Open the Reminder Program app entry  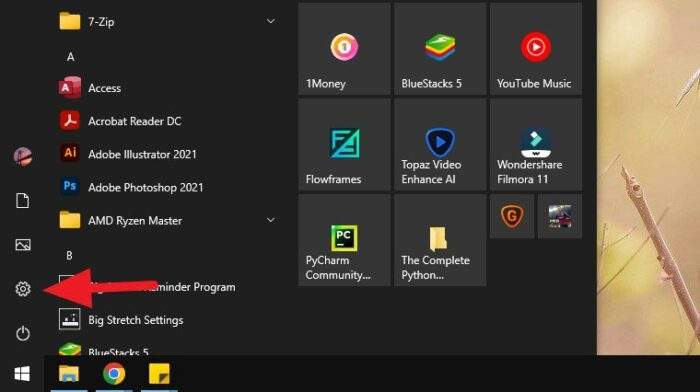(169, 287)
